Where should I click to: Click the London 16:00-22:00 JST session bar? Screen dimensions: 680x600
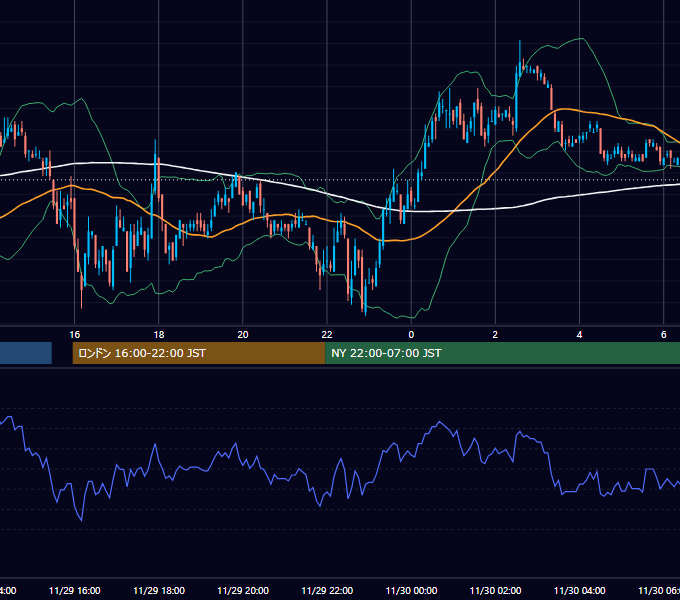click(199, 353)
